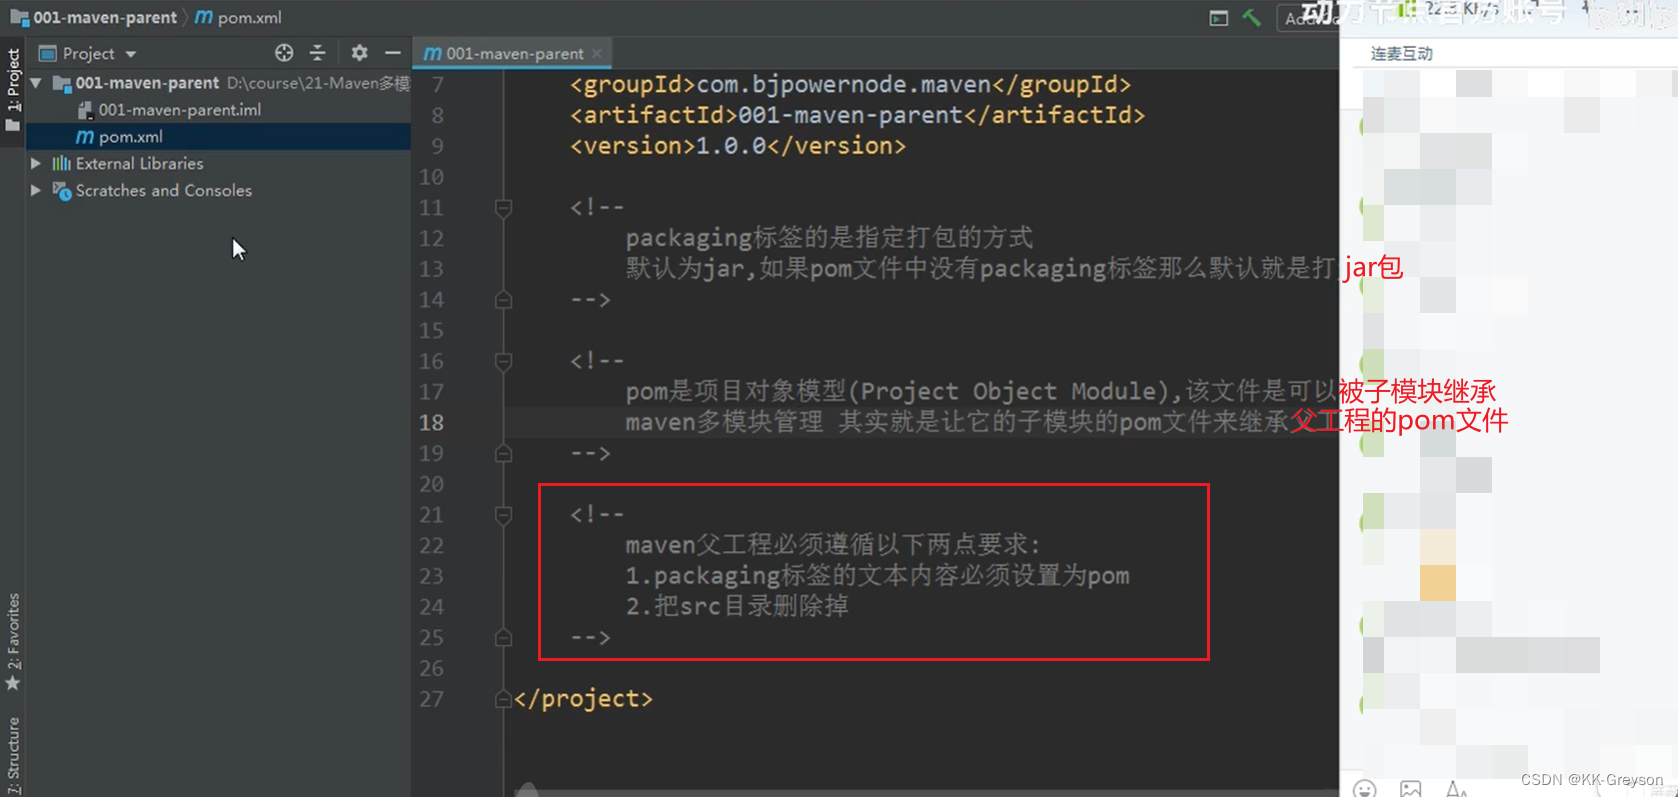Click the closing </project> tag
The height and width of the screenshot is (797, 1678).
583,699
